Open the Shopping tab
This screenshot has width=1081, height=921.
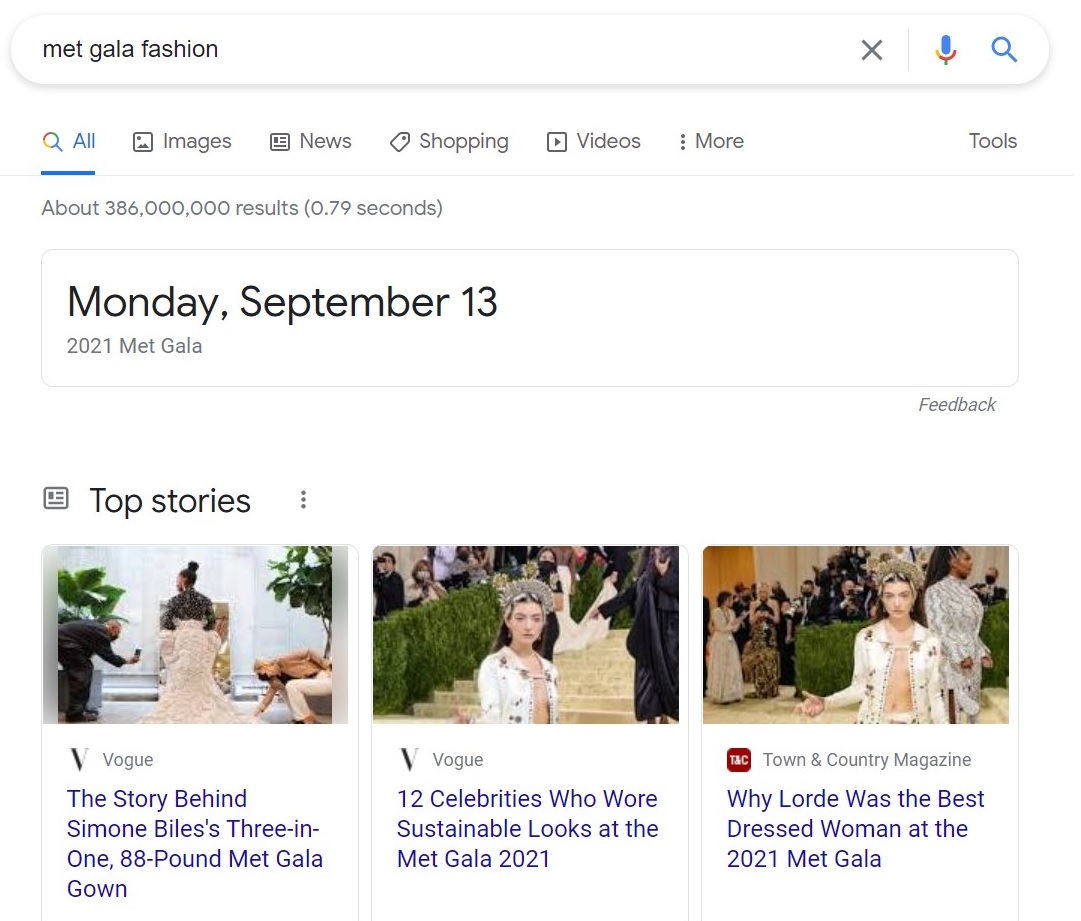[449, 141]
